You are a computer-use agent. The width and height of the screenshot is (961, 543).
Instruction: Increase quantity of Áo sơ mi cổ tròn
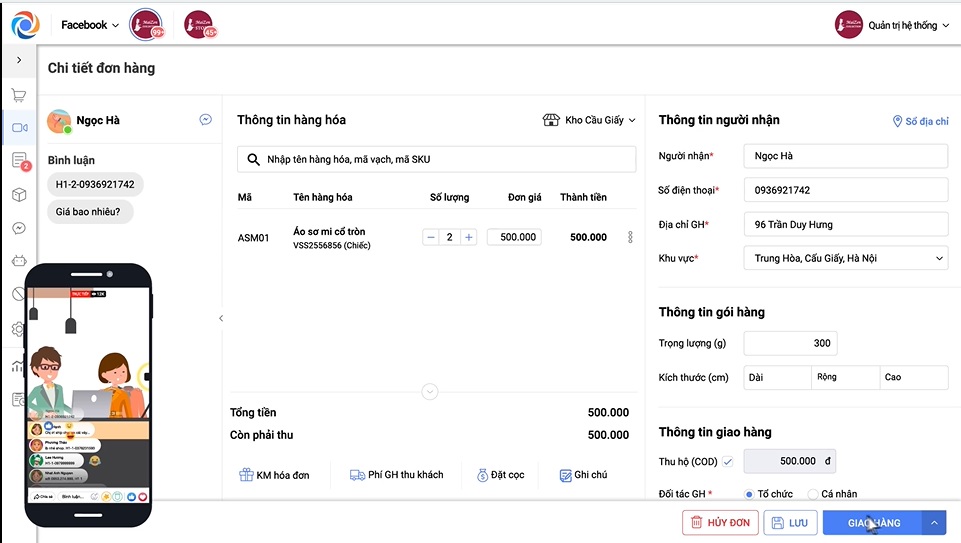[x=469, y=237]
